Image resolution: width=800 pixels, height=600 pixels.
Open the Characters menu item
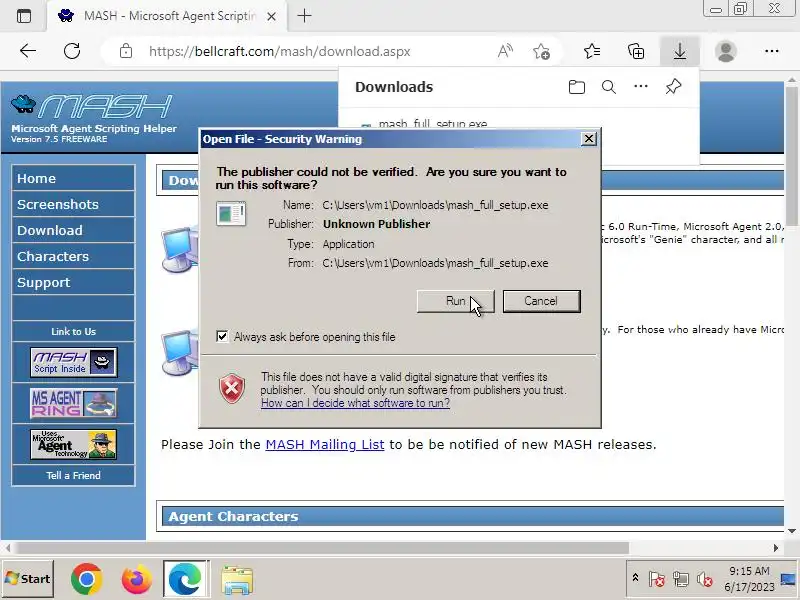(73, 256)
